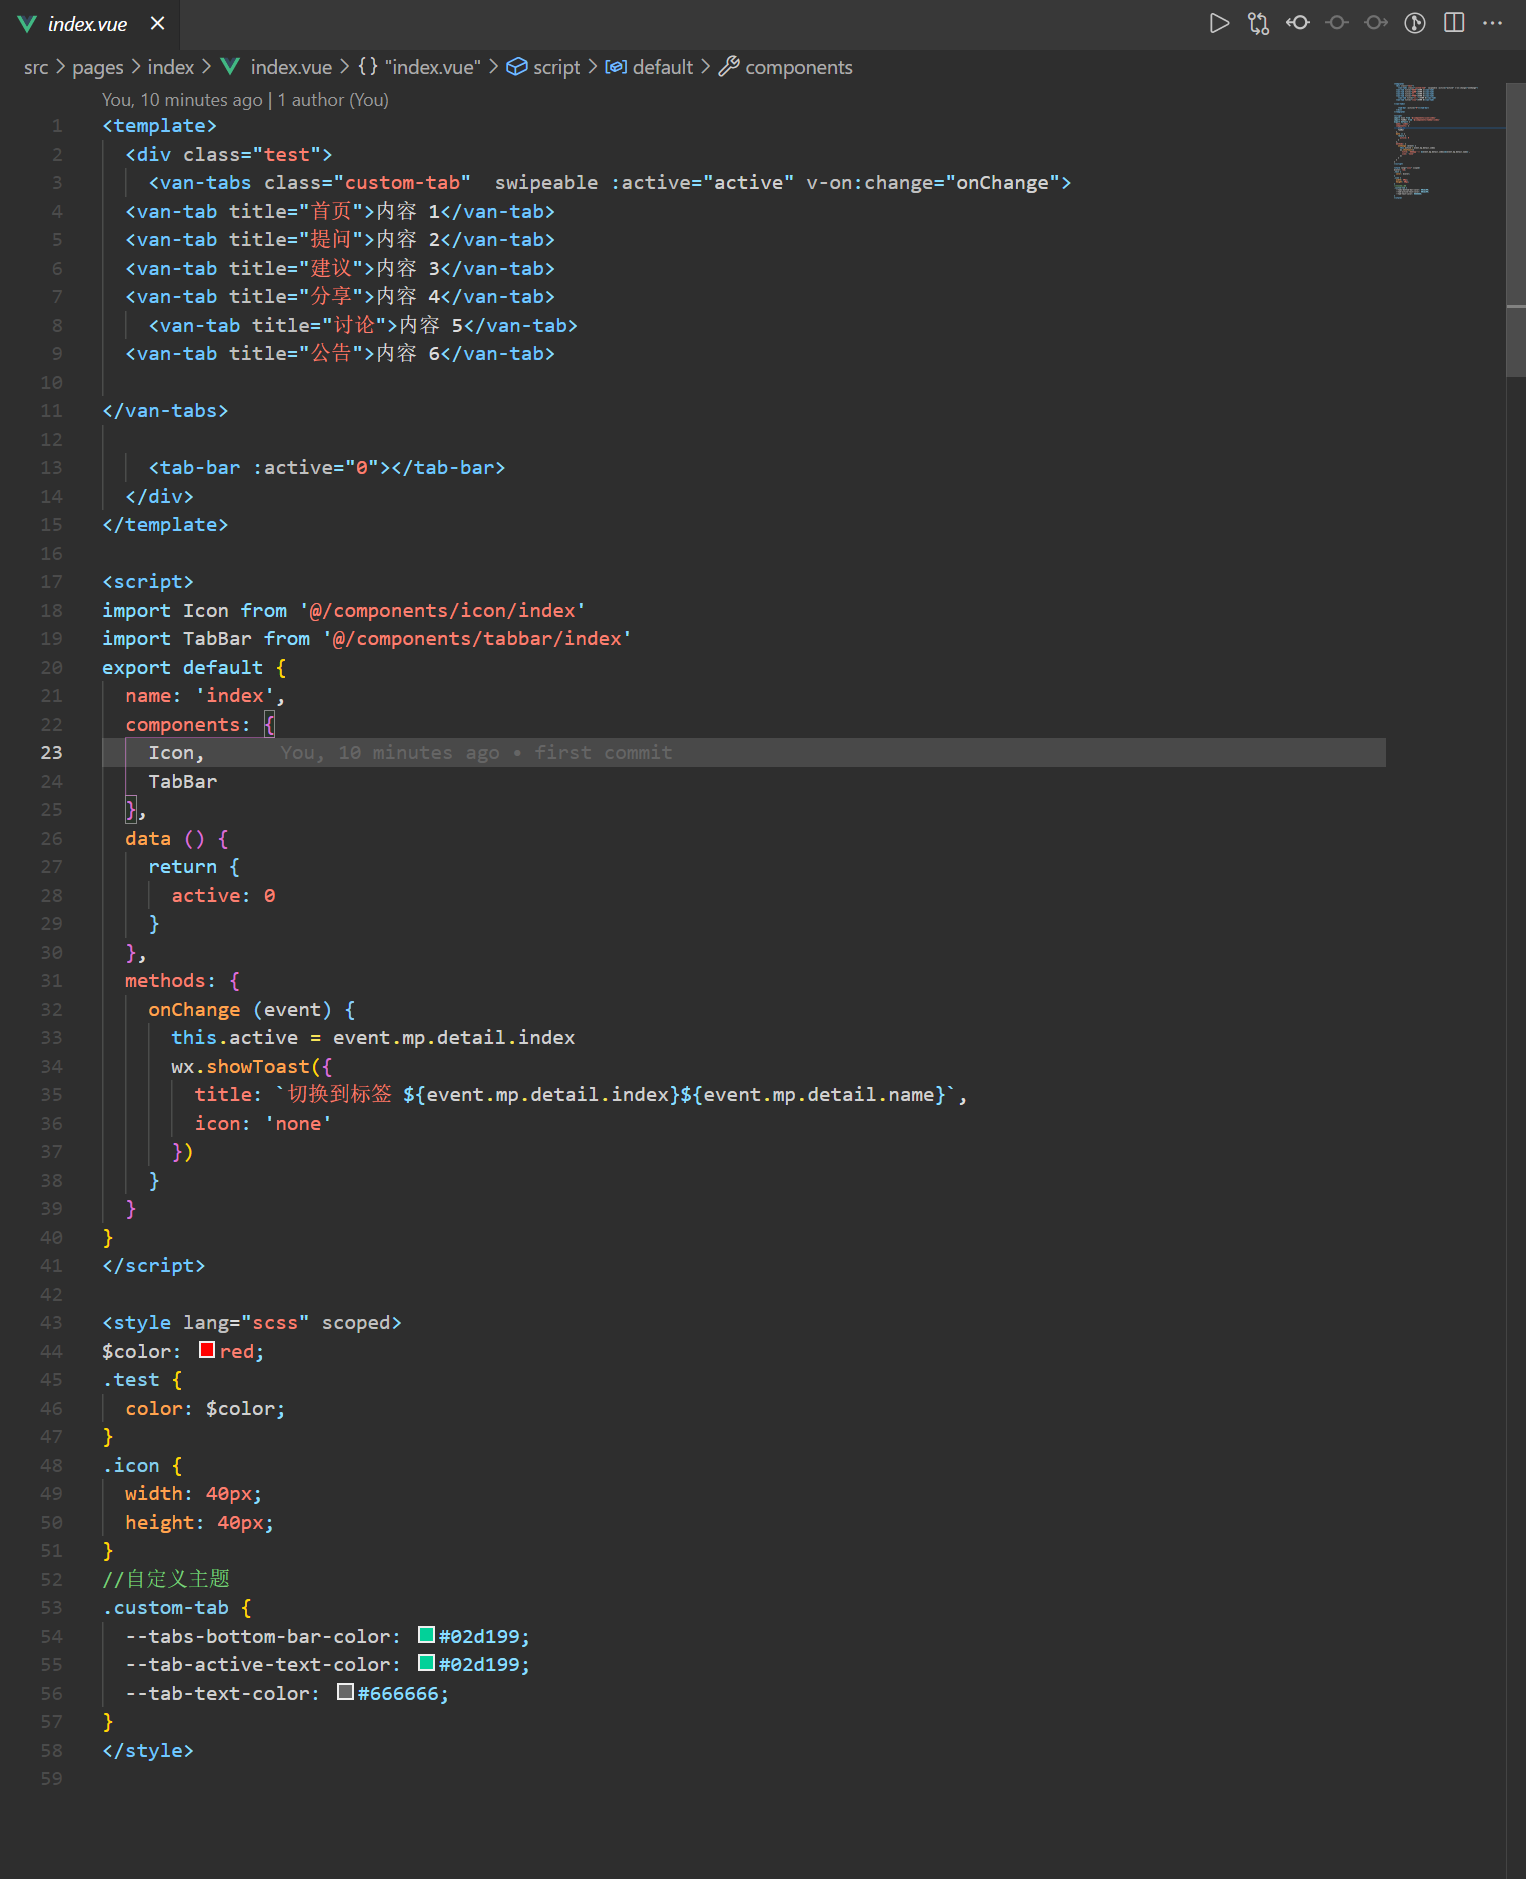Viewport: 1526px width, 1879px height.
Task: Click the cube icon before script breadcrumb
Action: coord(517,67)
